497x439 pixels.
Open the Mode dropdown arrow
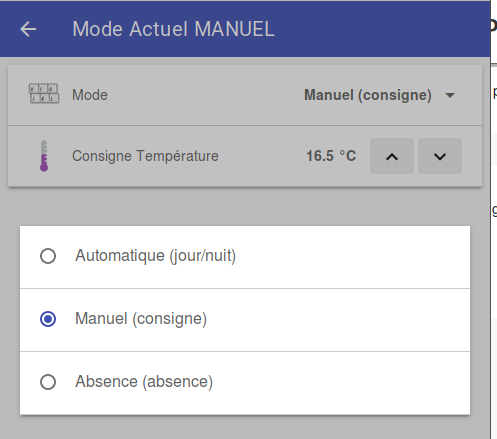click(450, 95)
